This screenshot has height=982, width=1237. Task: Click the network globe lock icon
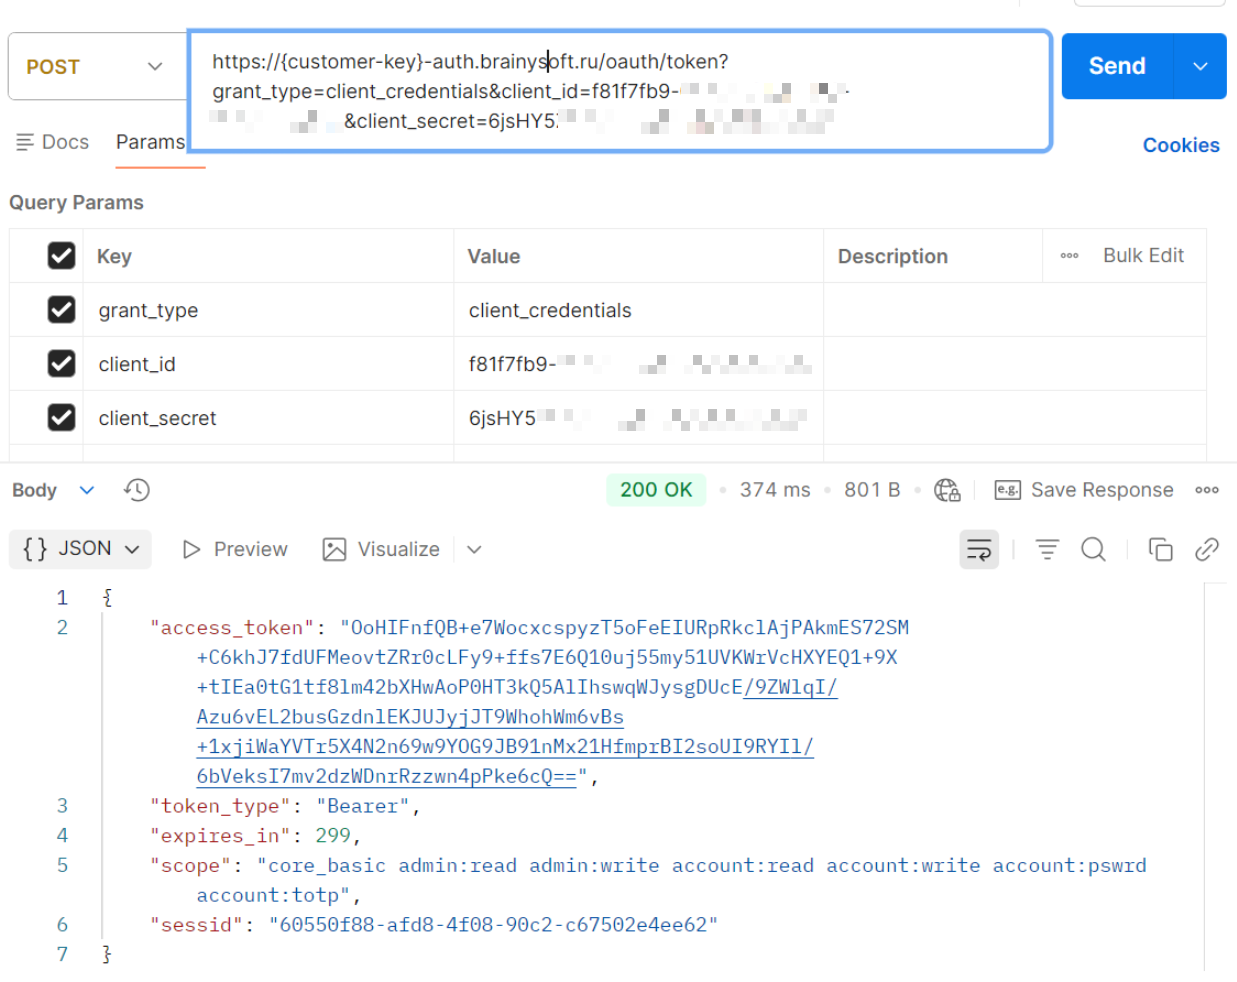[x=946, y=490]
